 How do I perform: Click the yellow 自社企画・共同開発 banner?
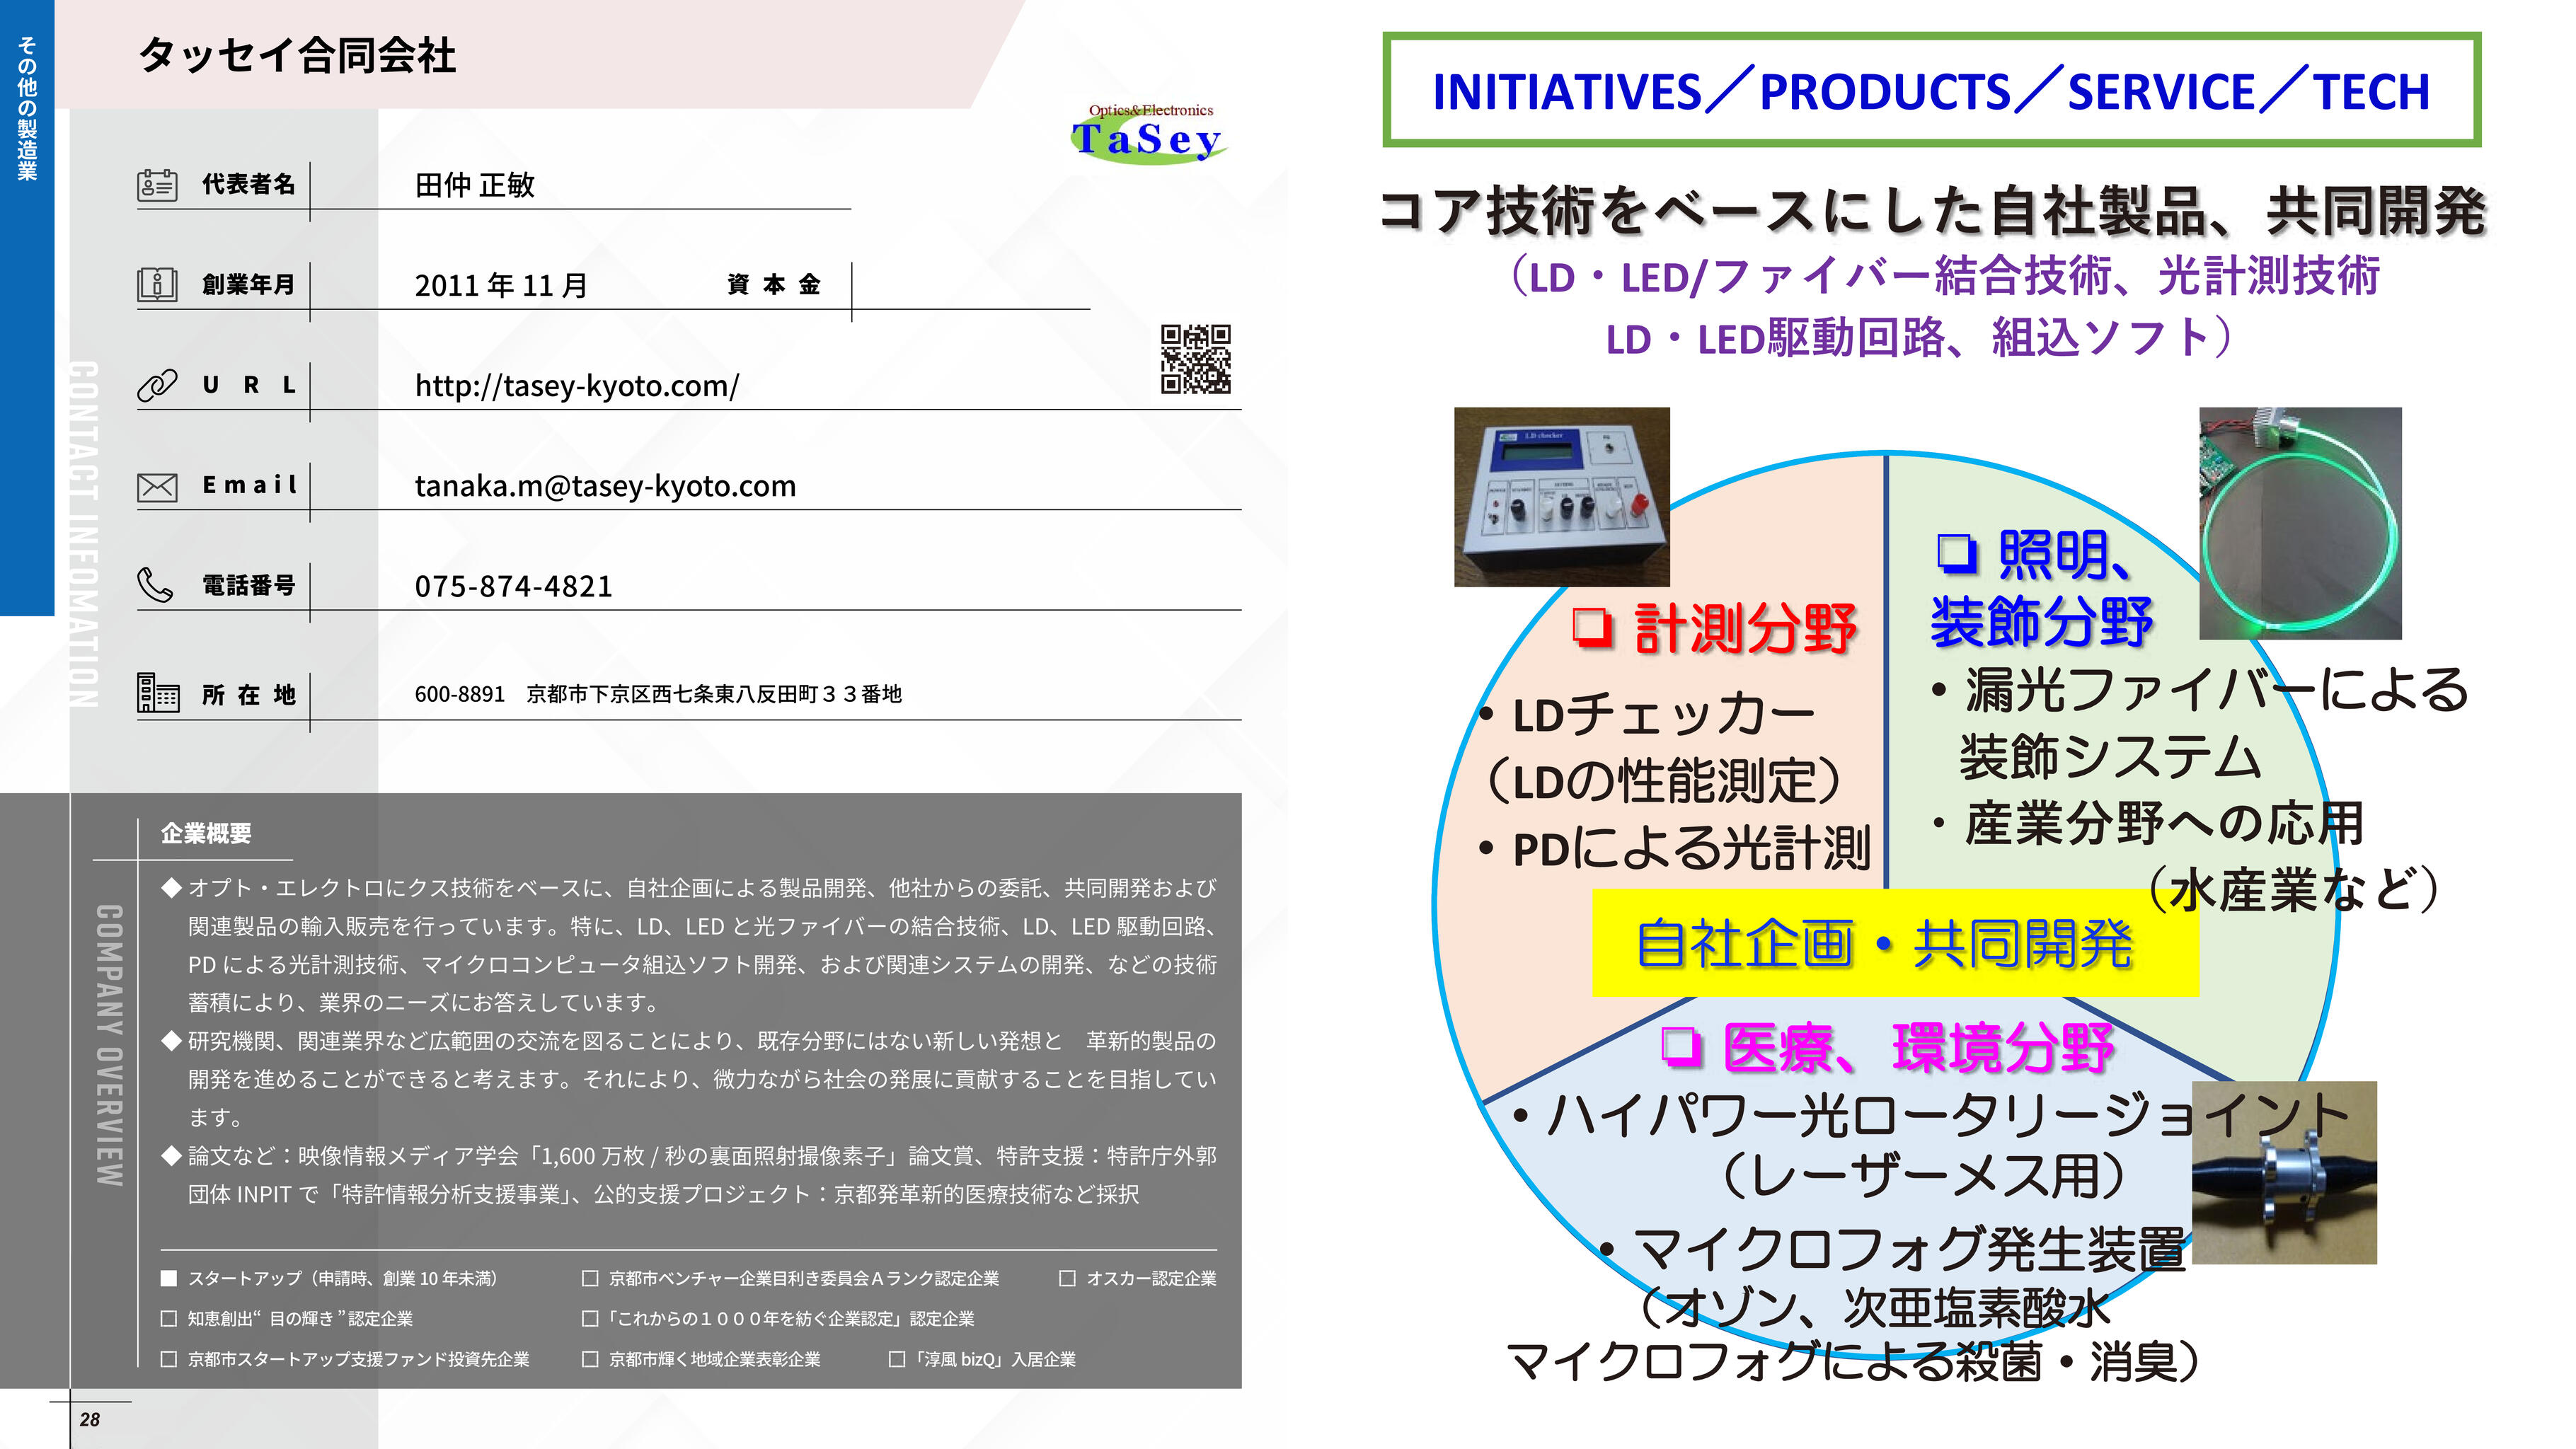click(1895, 943)
